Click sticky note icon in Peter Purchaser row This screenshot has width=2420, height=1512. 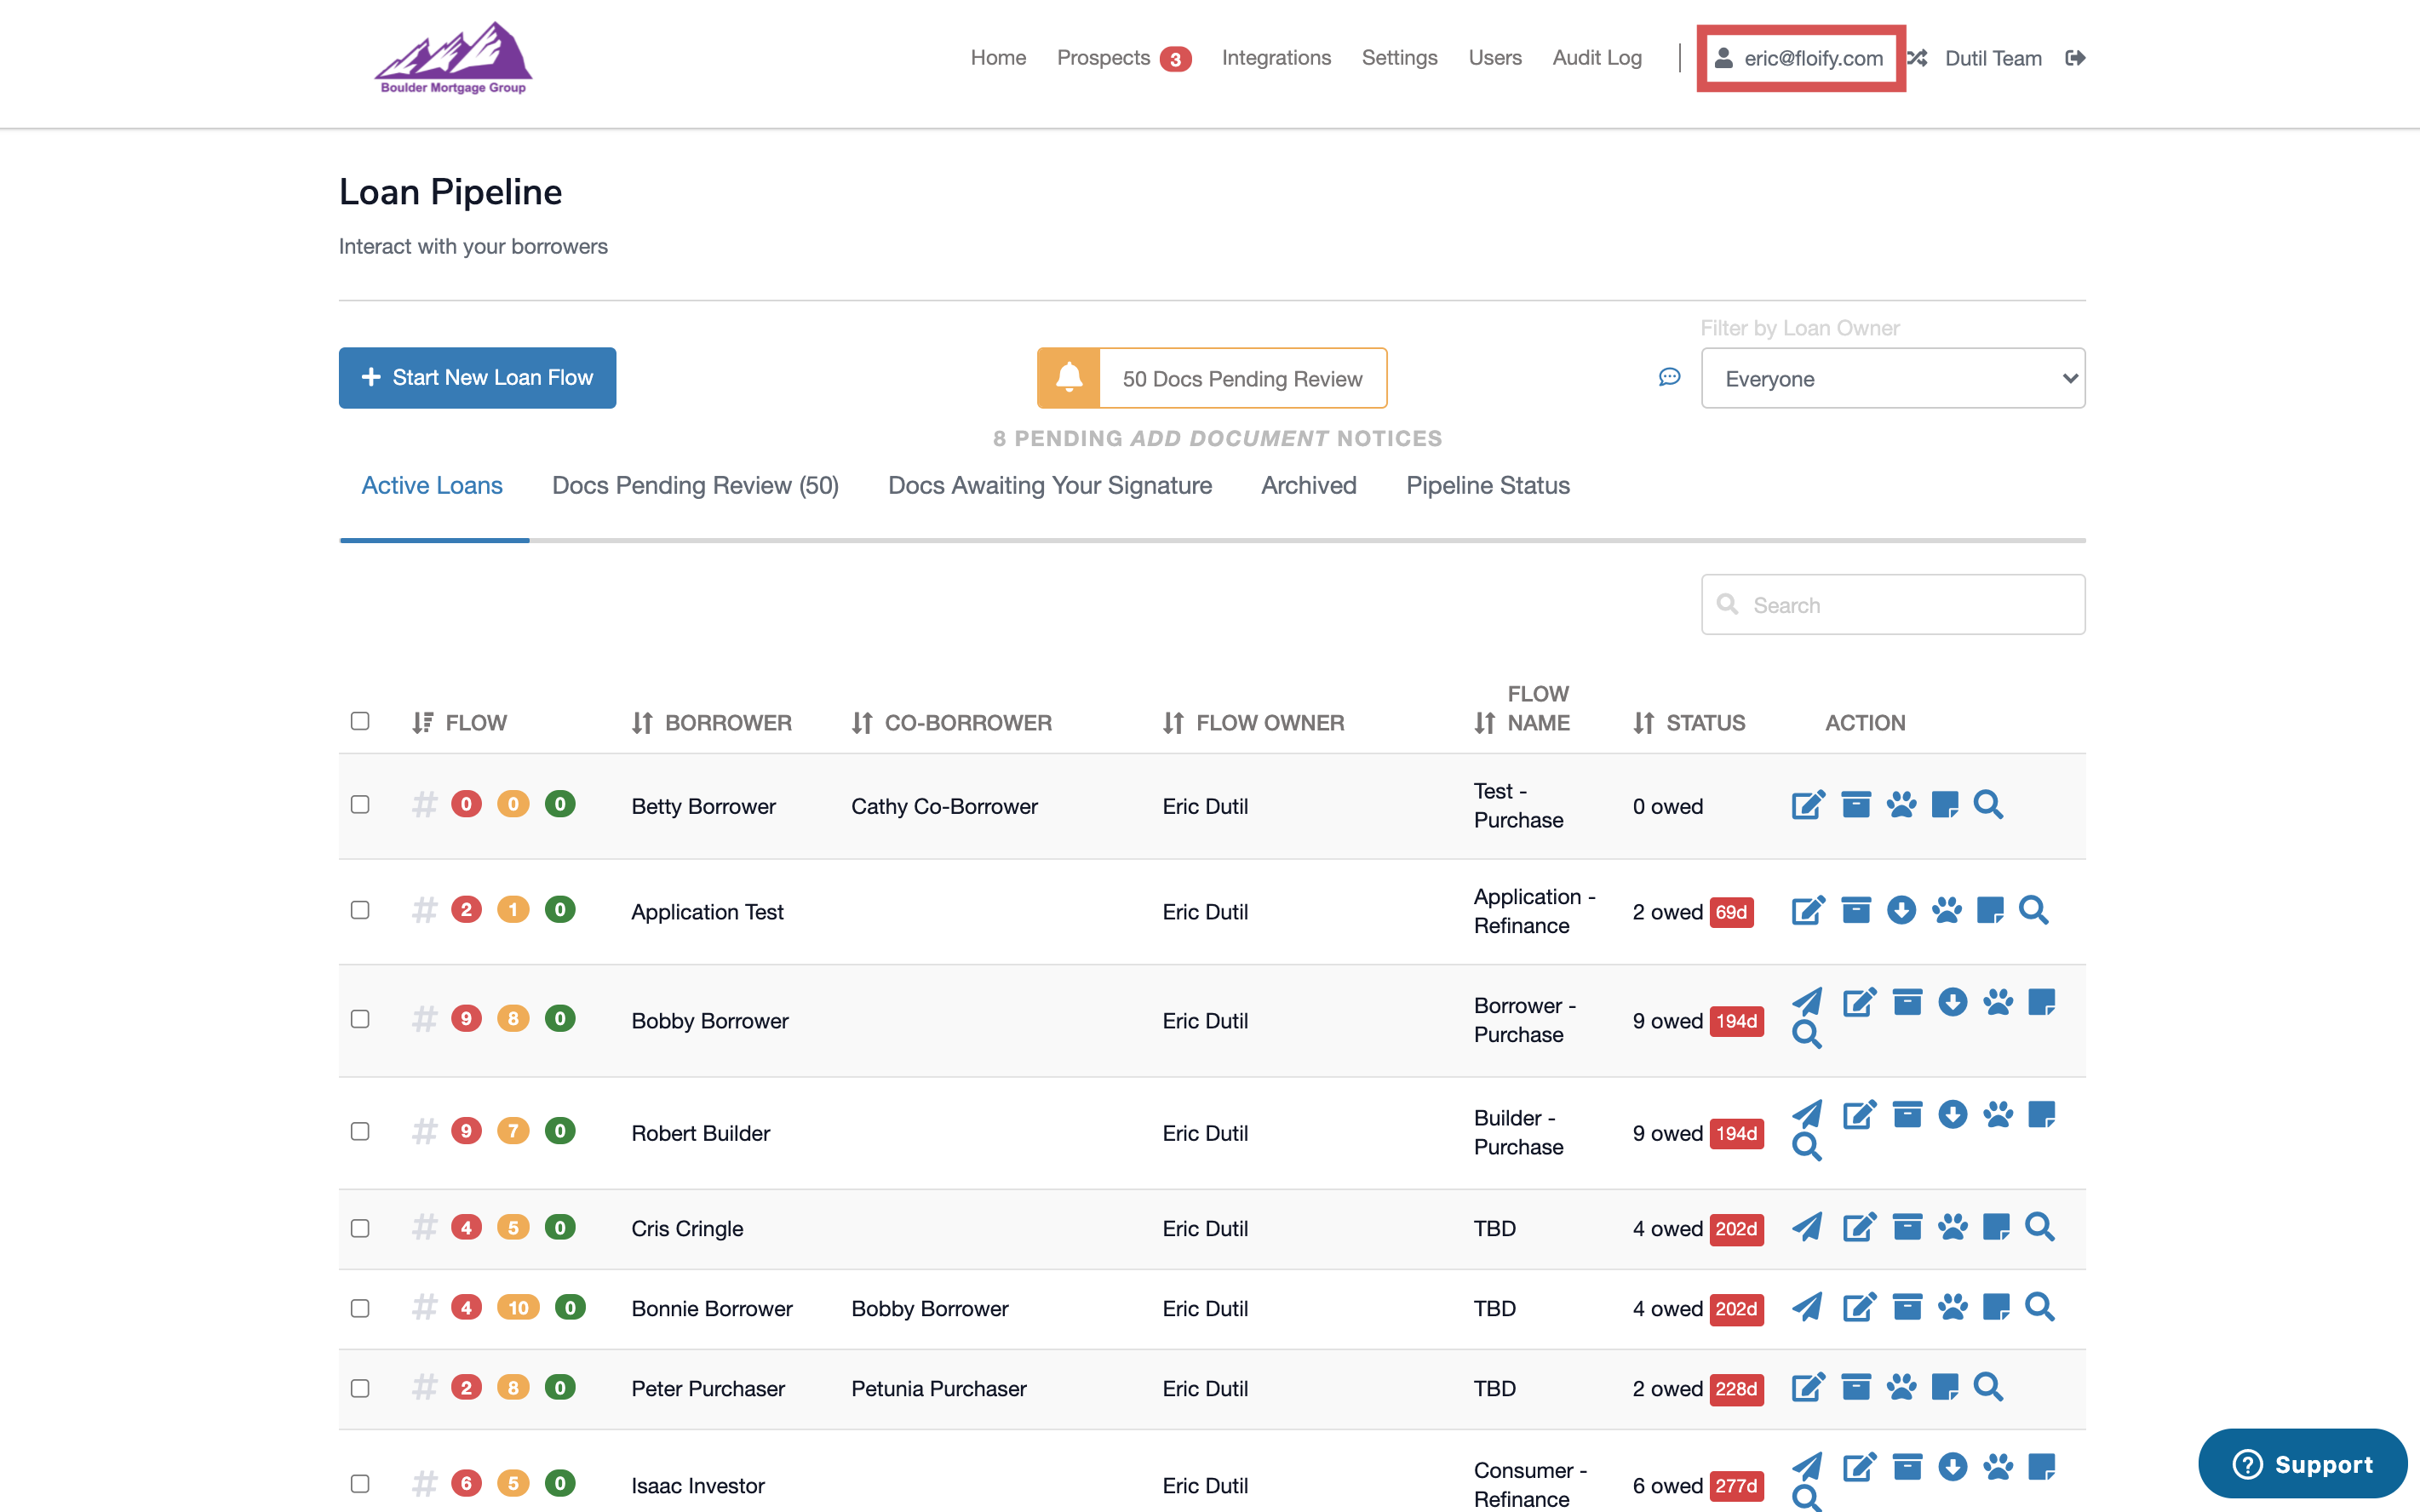1944,1387
